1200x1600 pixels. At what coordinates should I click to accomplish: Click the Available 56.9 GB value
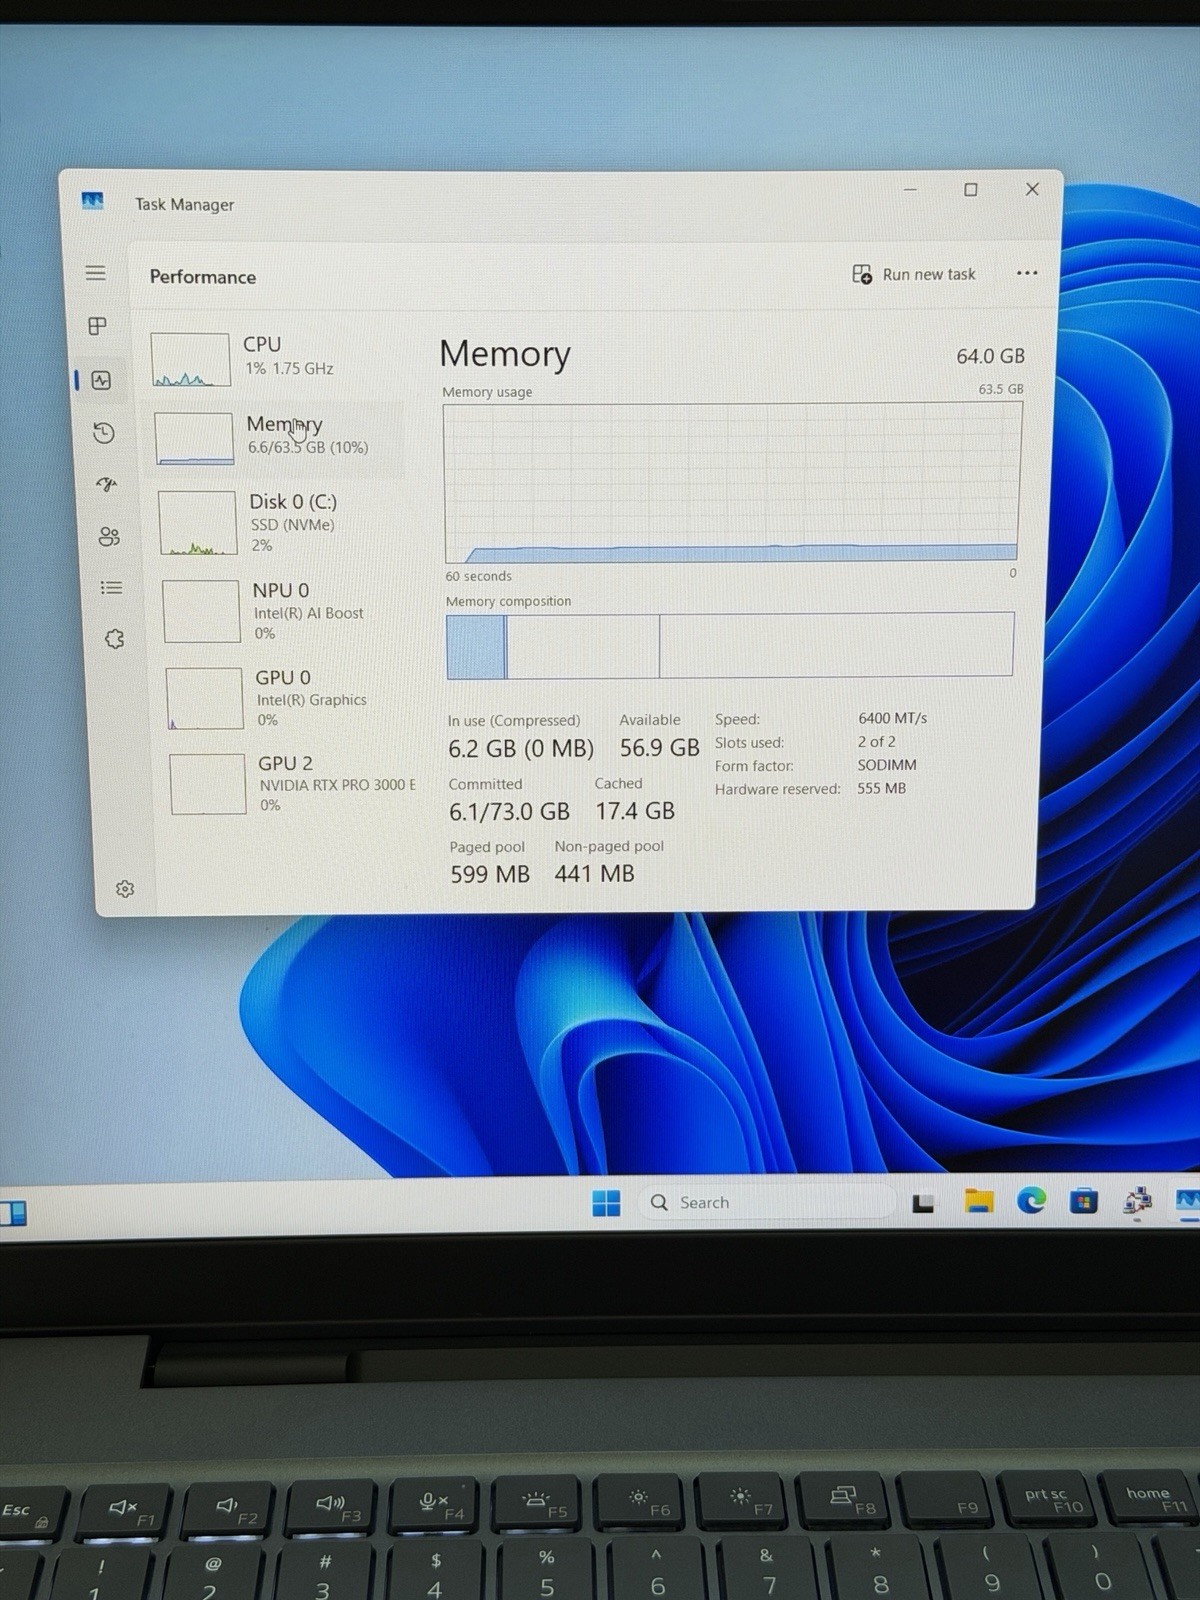pos(659,748)
